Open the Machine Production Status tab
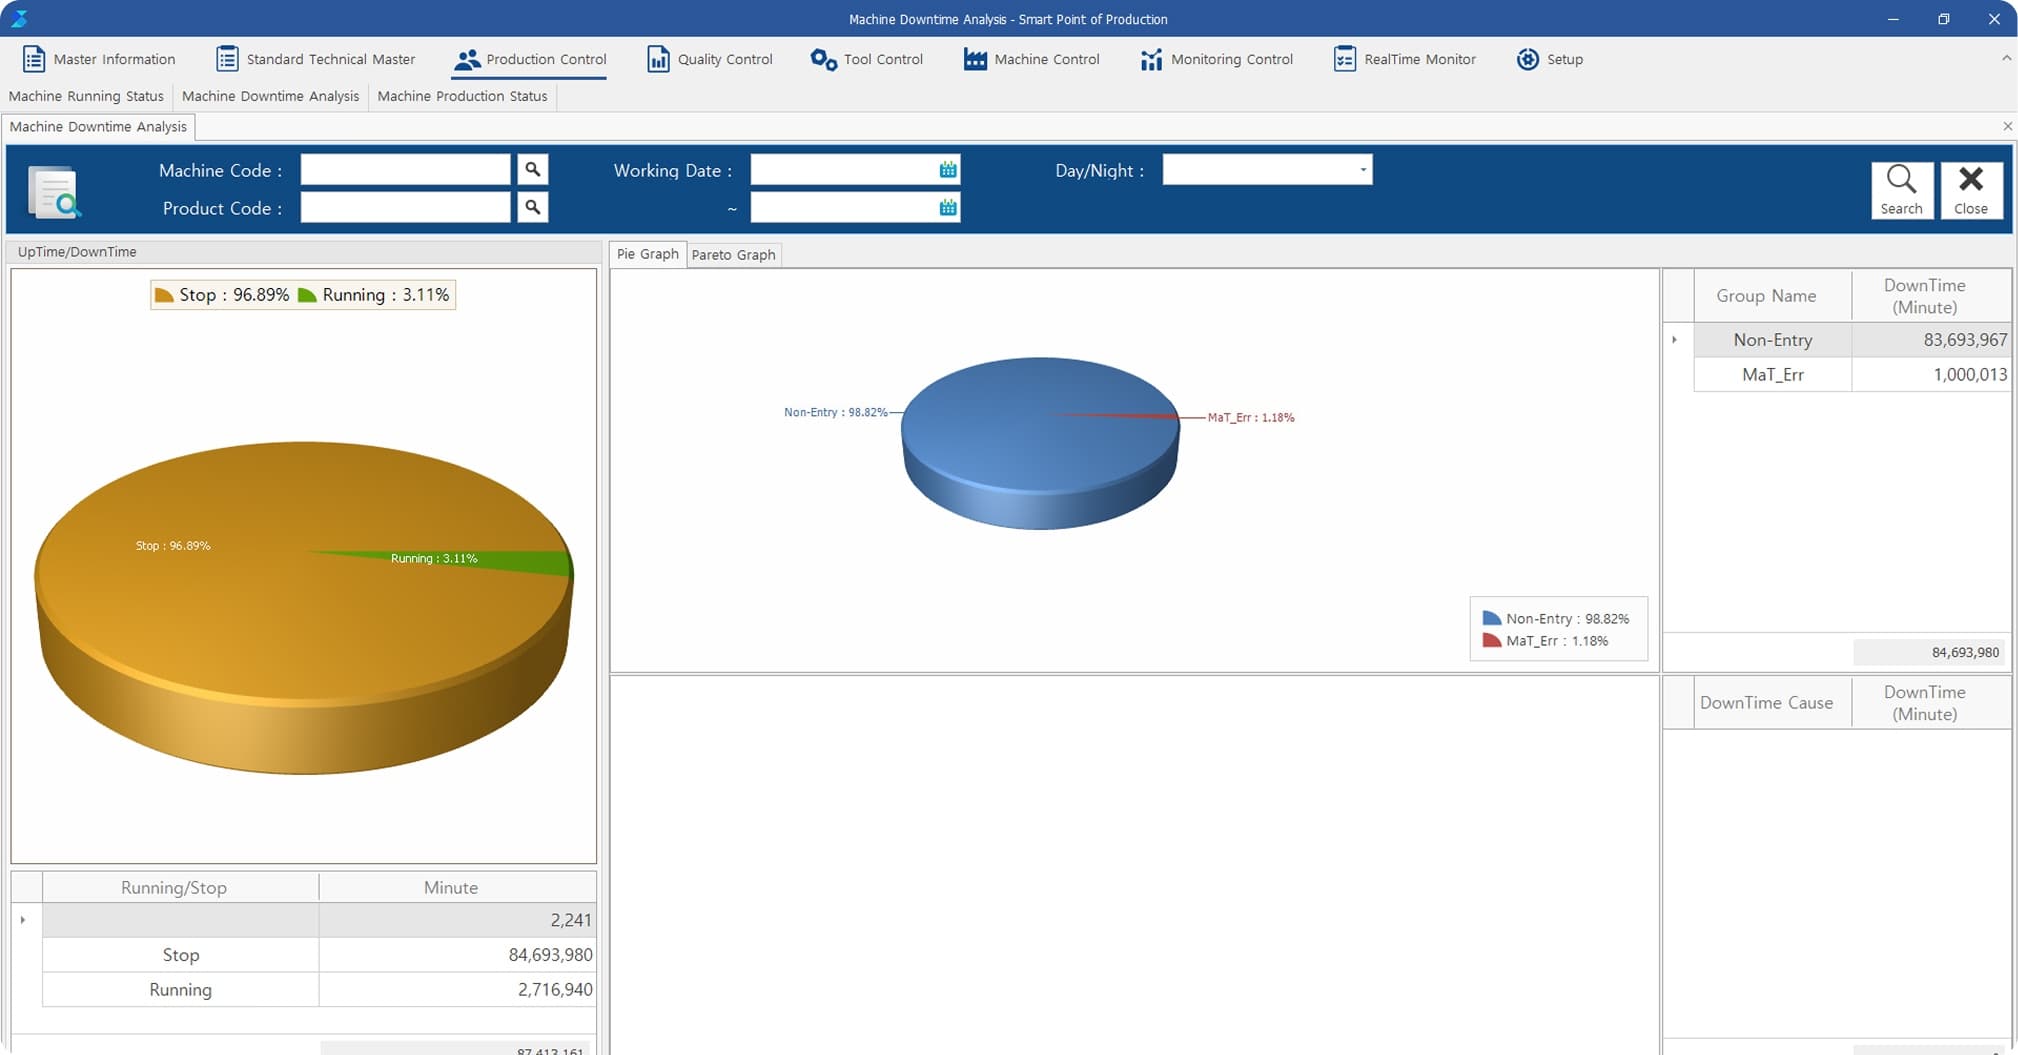Screen dimensions: 2018x1055 (x=462, y=96)
